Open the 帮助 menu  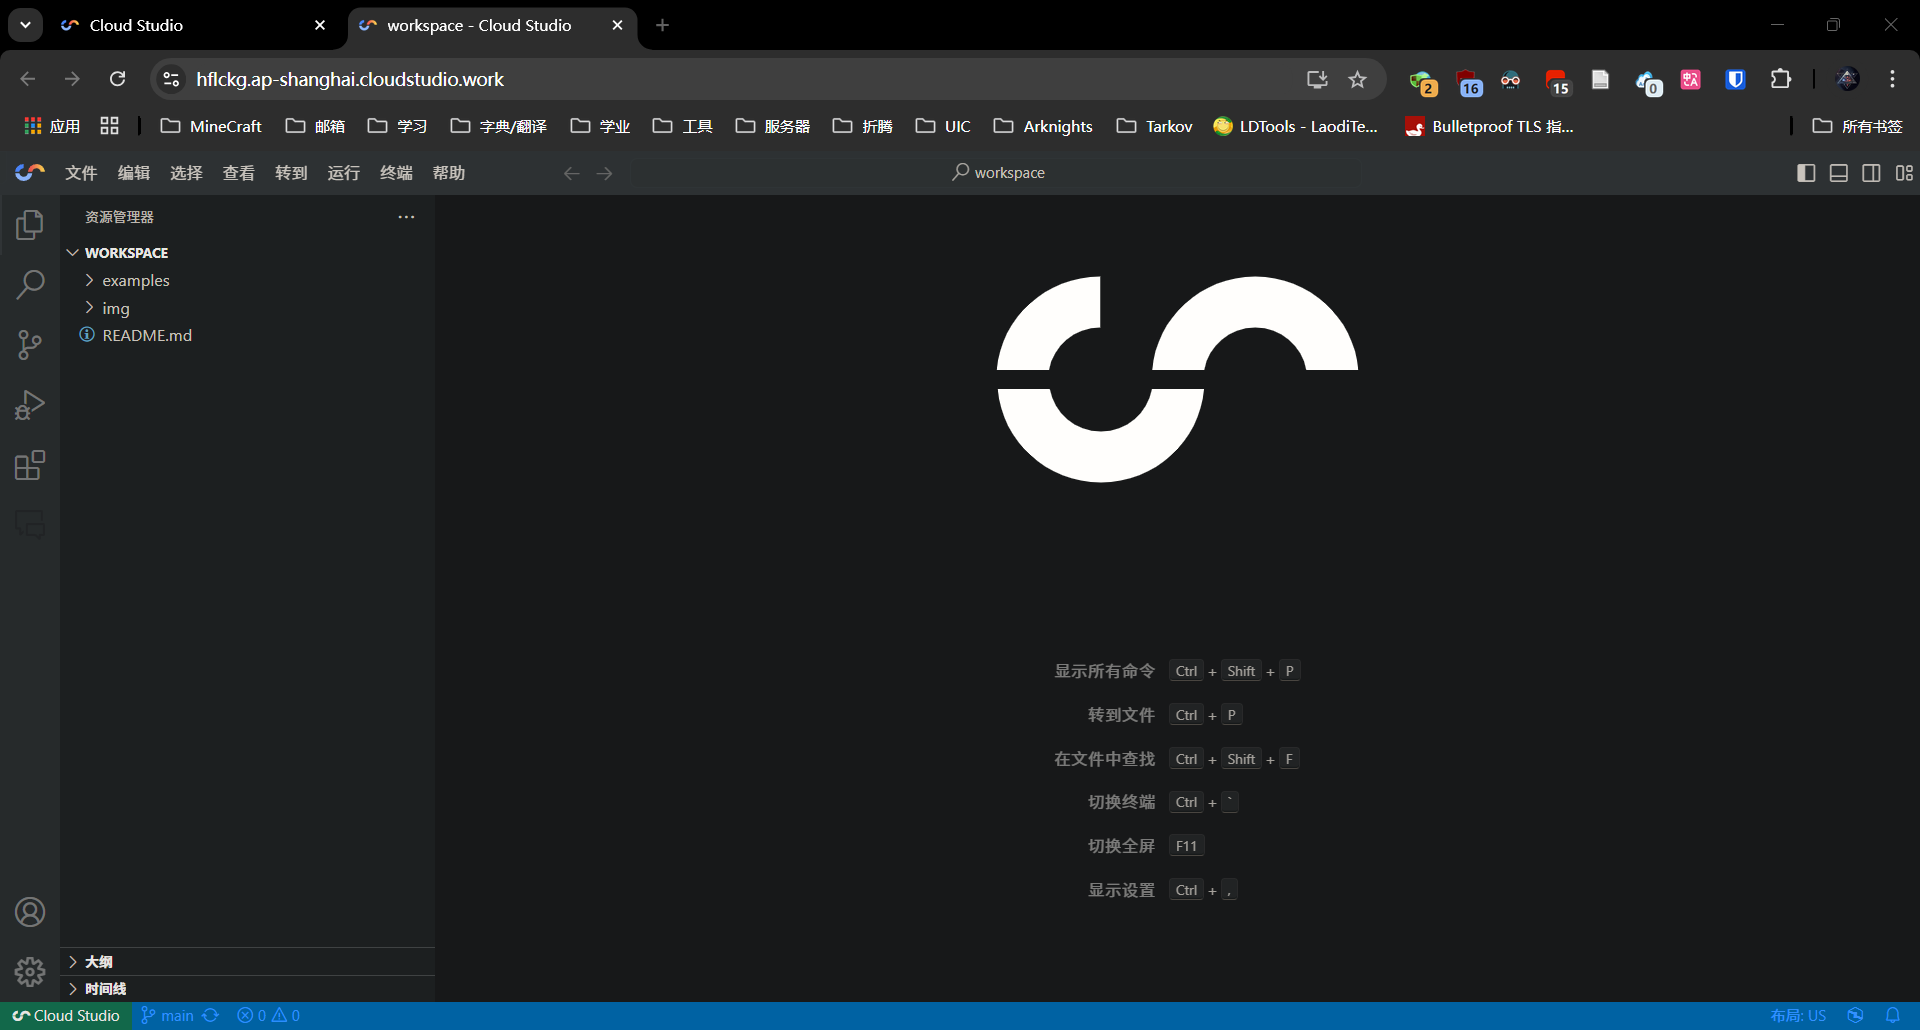[449, 173]
